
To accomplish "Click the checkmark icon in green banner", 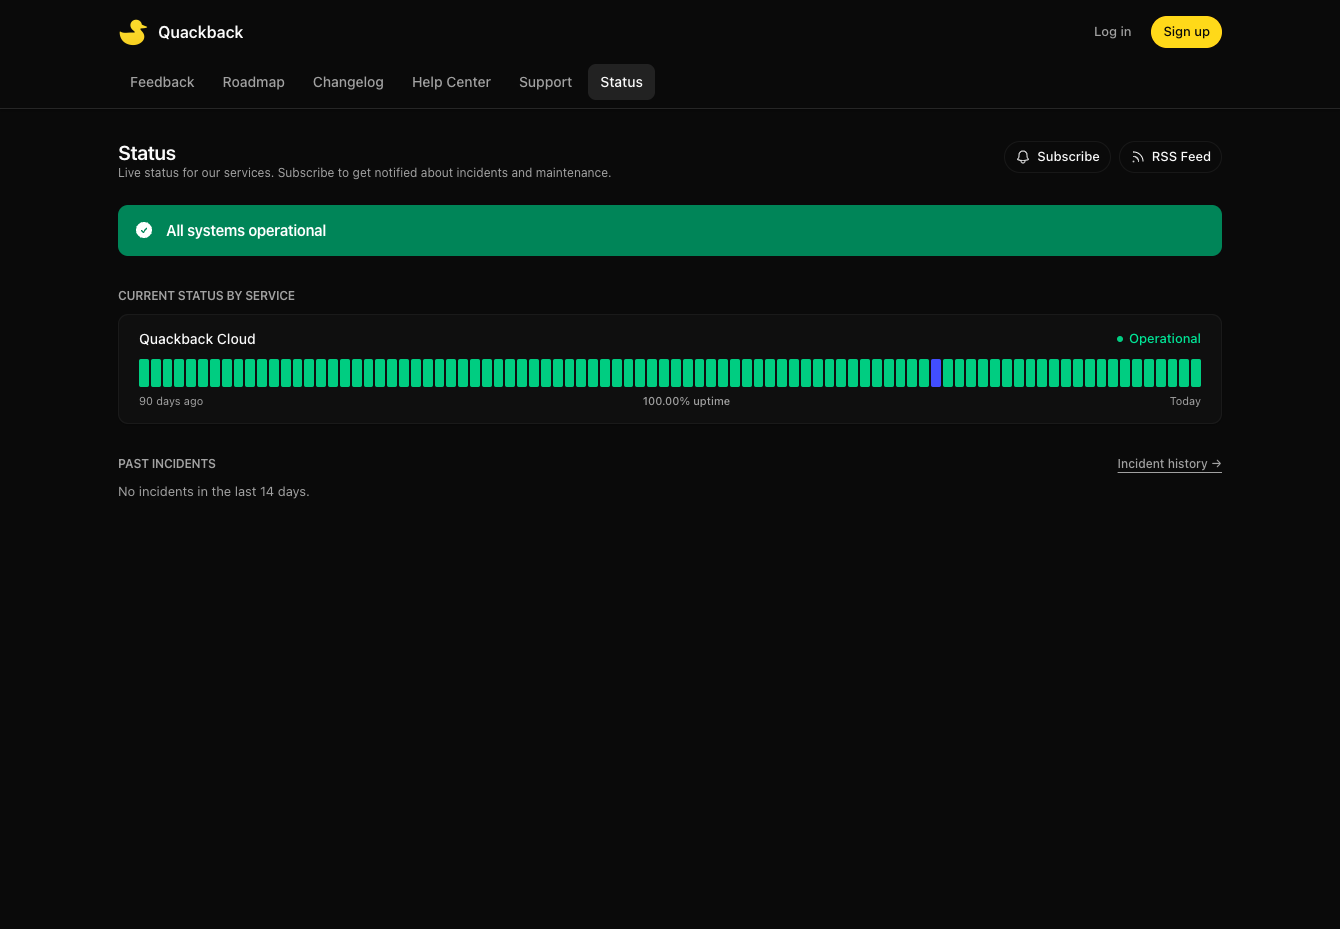I will point(144,230).
